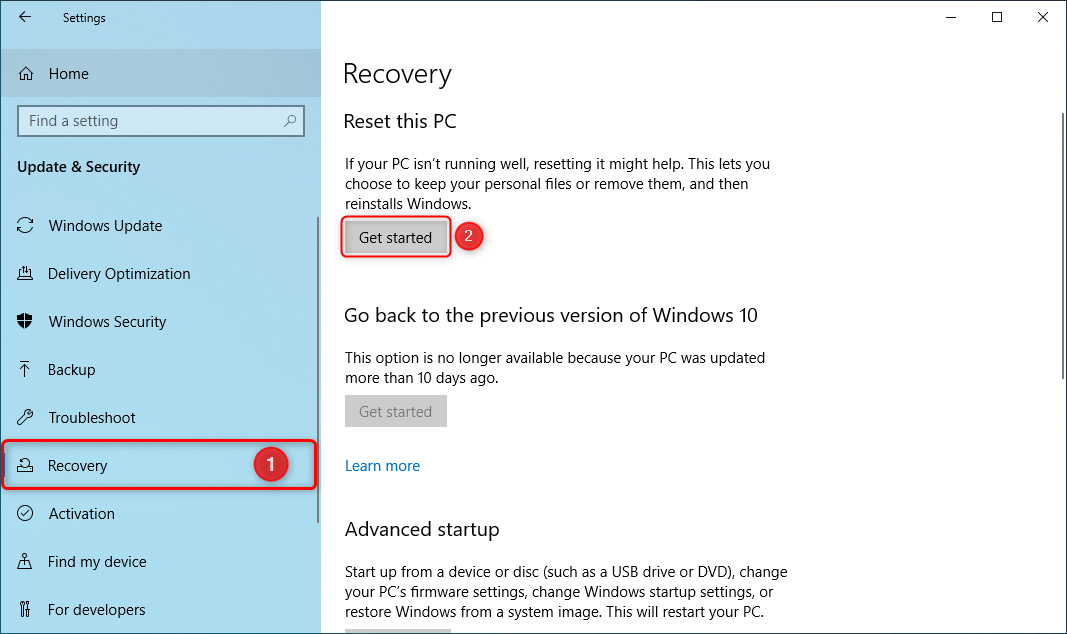Close the Settings window
Screen dimensions: 1067x634
click(1043, 17)
